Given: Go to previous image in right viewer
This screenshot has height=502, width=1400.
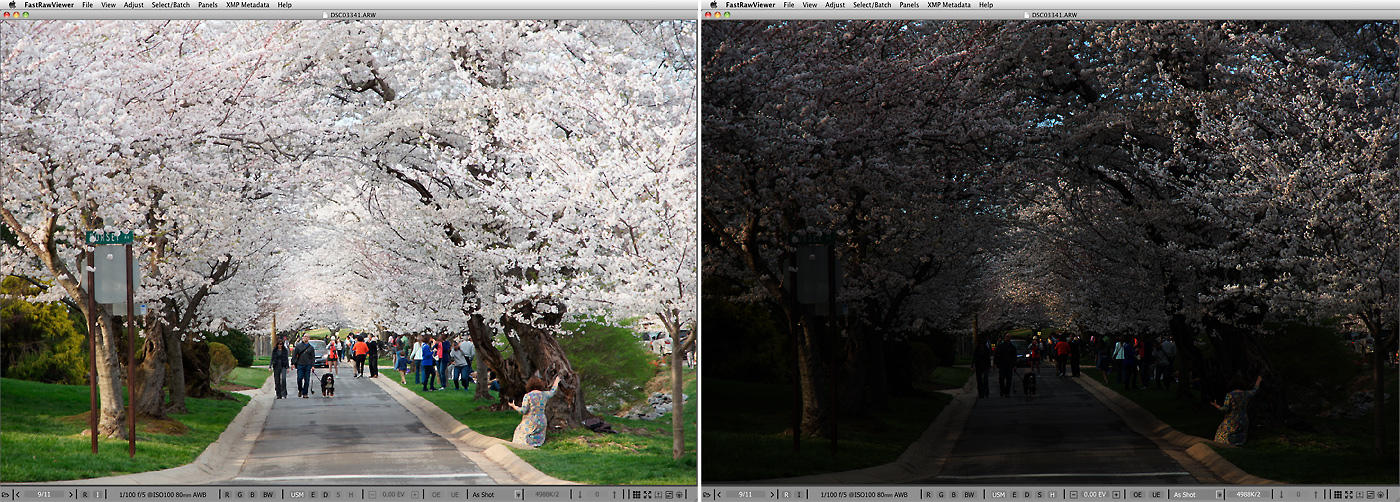Looking at the screenshot, I should [718, 494].
